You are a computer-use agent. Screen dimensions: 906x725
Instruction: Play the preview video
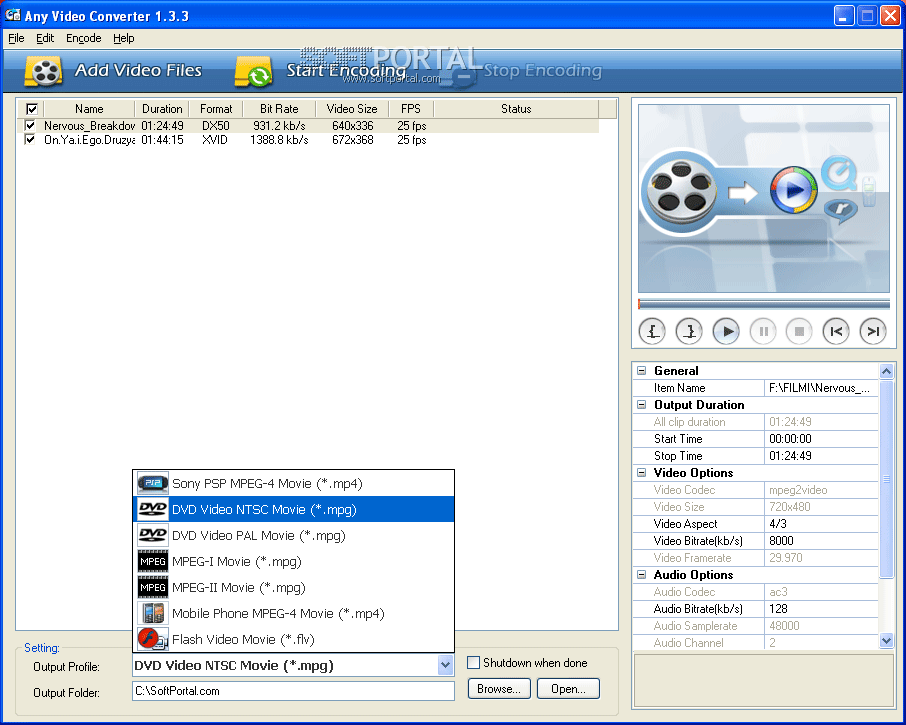(x=726, y=332)
